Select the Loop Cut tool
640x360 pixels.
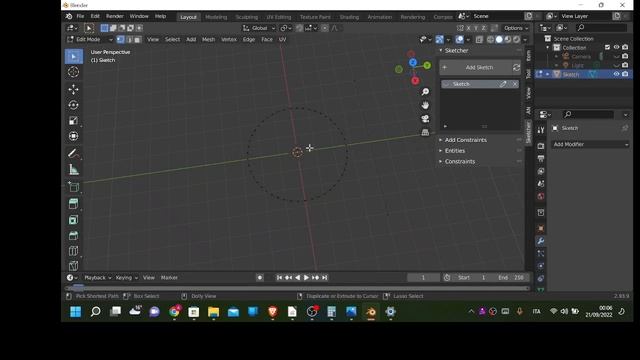click(73, 251)
